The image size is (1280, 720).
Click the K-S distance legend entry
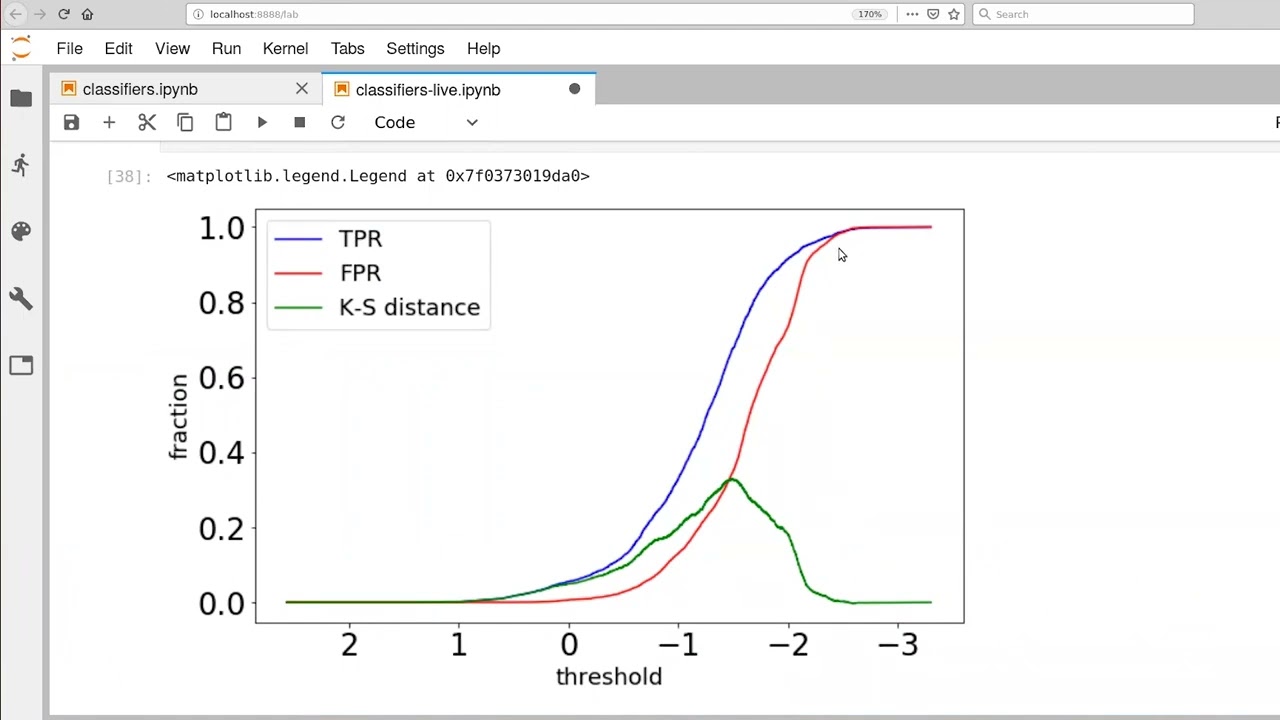click(377, 308)
